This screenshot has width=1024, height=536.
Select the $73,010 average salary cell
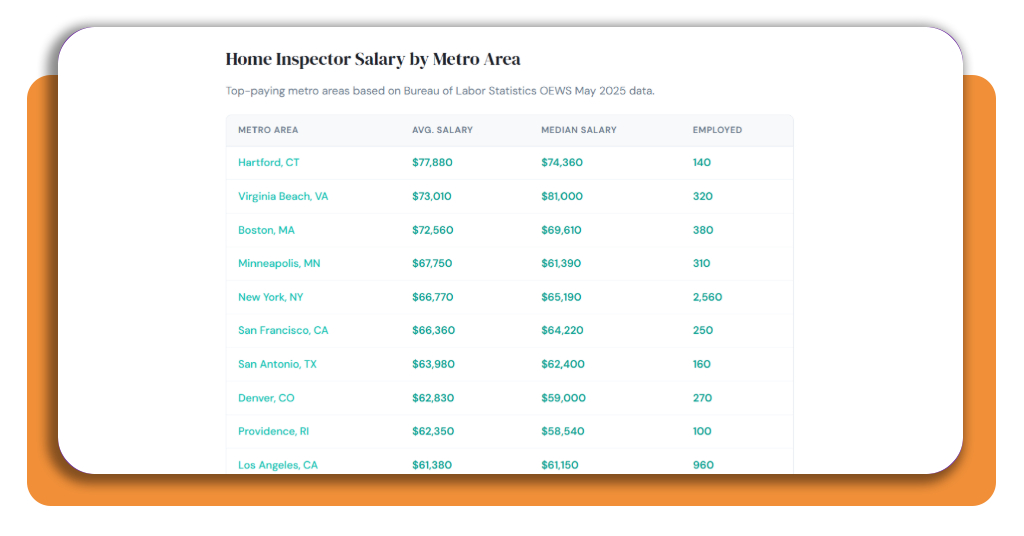click(x=431, y=197)
